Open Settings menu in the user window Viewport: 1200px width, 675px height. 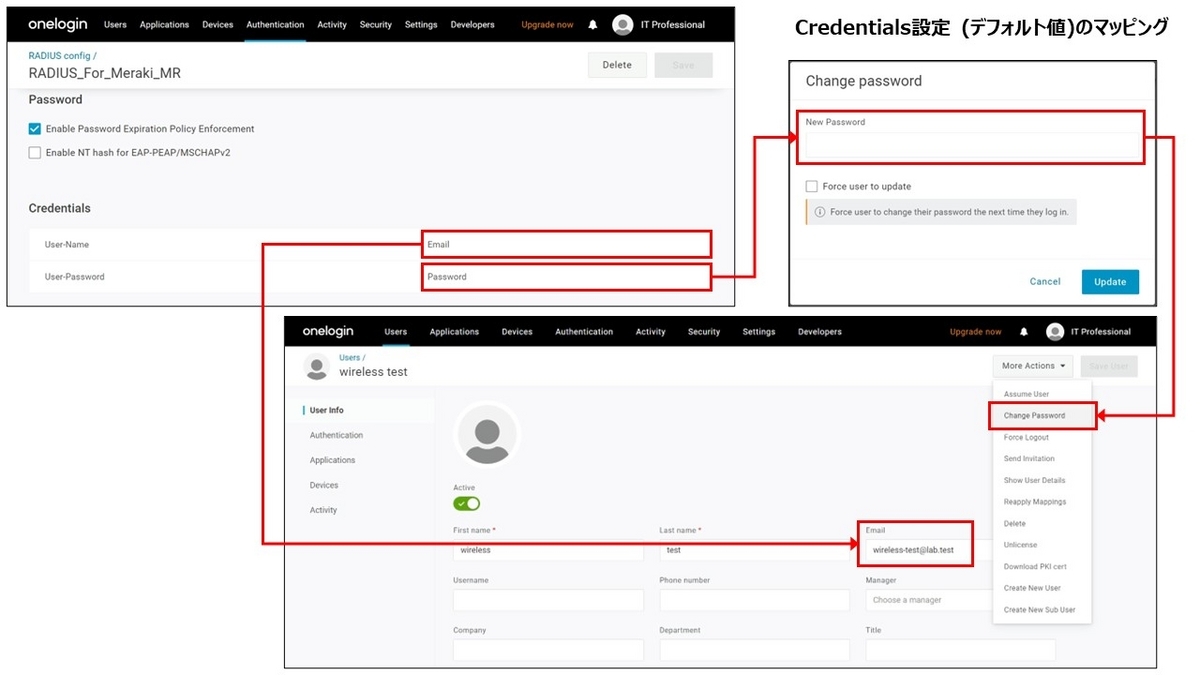[x=759, y=332]
